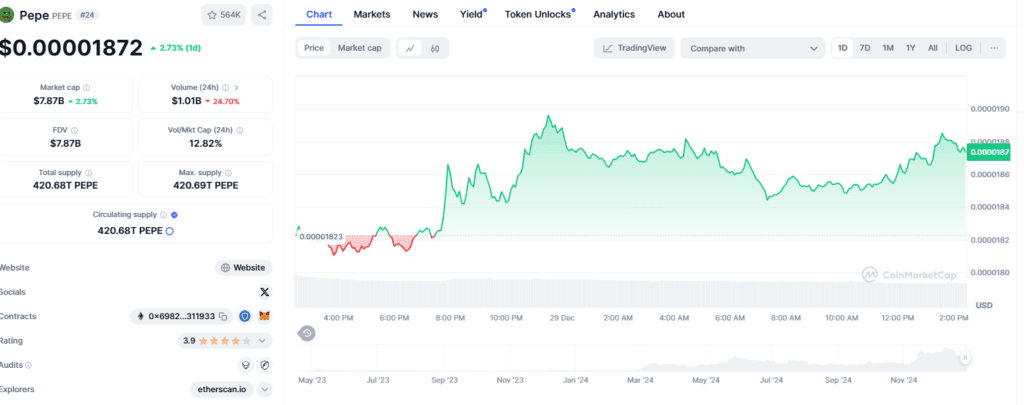This screenshot has width=1024, height=405.
Task: Click the FDV info icon
Action: click(74, 131)
